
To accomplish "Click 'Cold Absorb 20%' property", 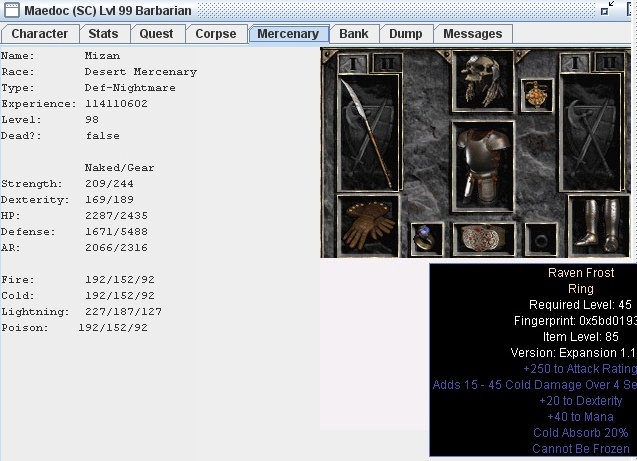I will click(x=581, y=433).
